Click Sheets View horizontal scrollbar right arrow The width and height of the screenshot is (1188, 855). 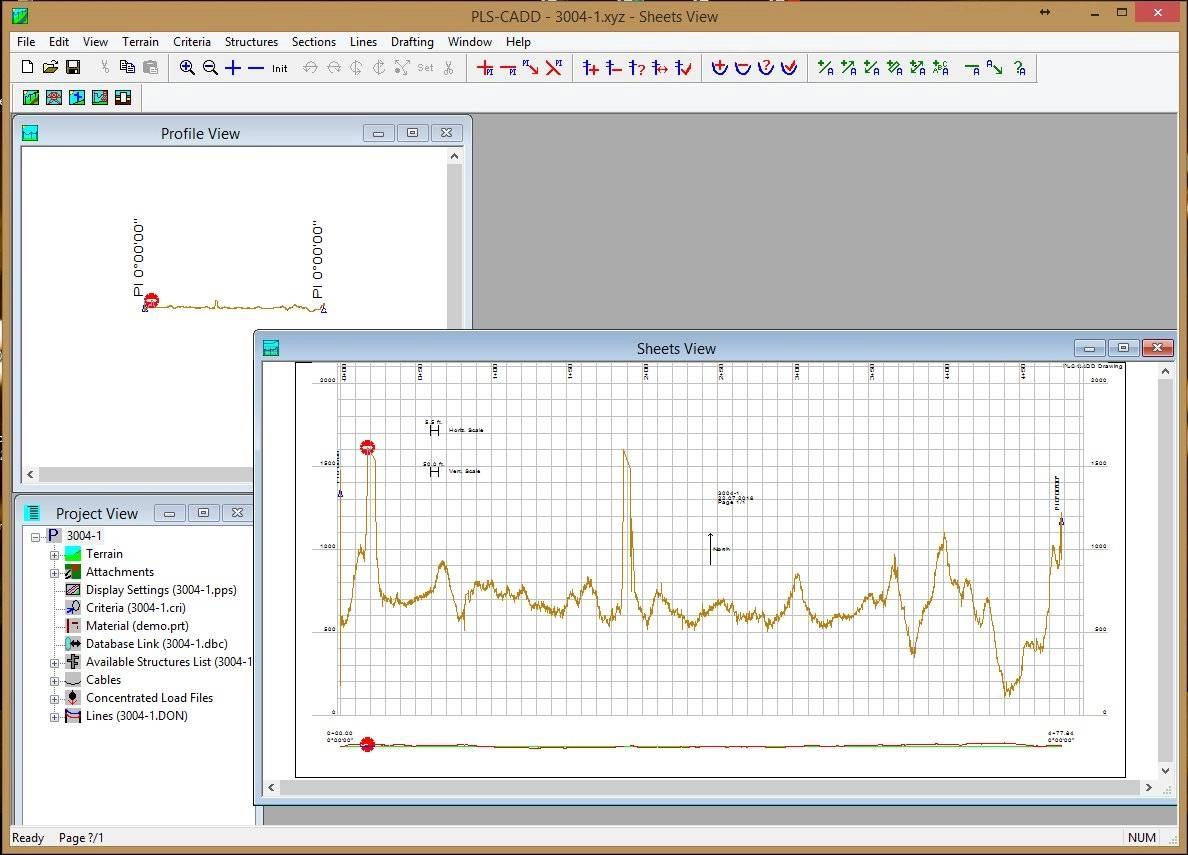pyautogui.click(x=1149, y=788)
